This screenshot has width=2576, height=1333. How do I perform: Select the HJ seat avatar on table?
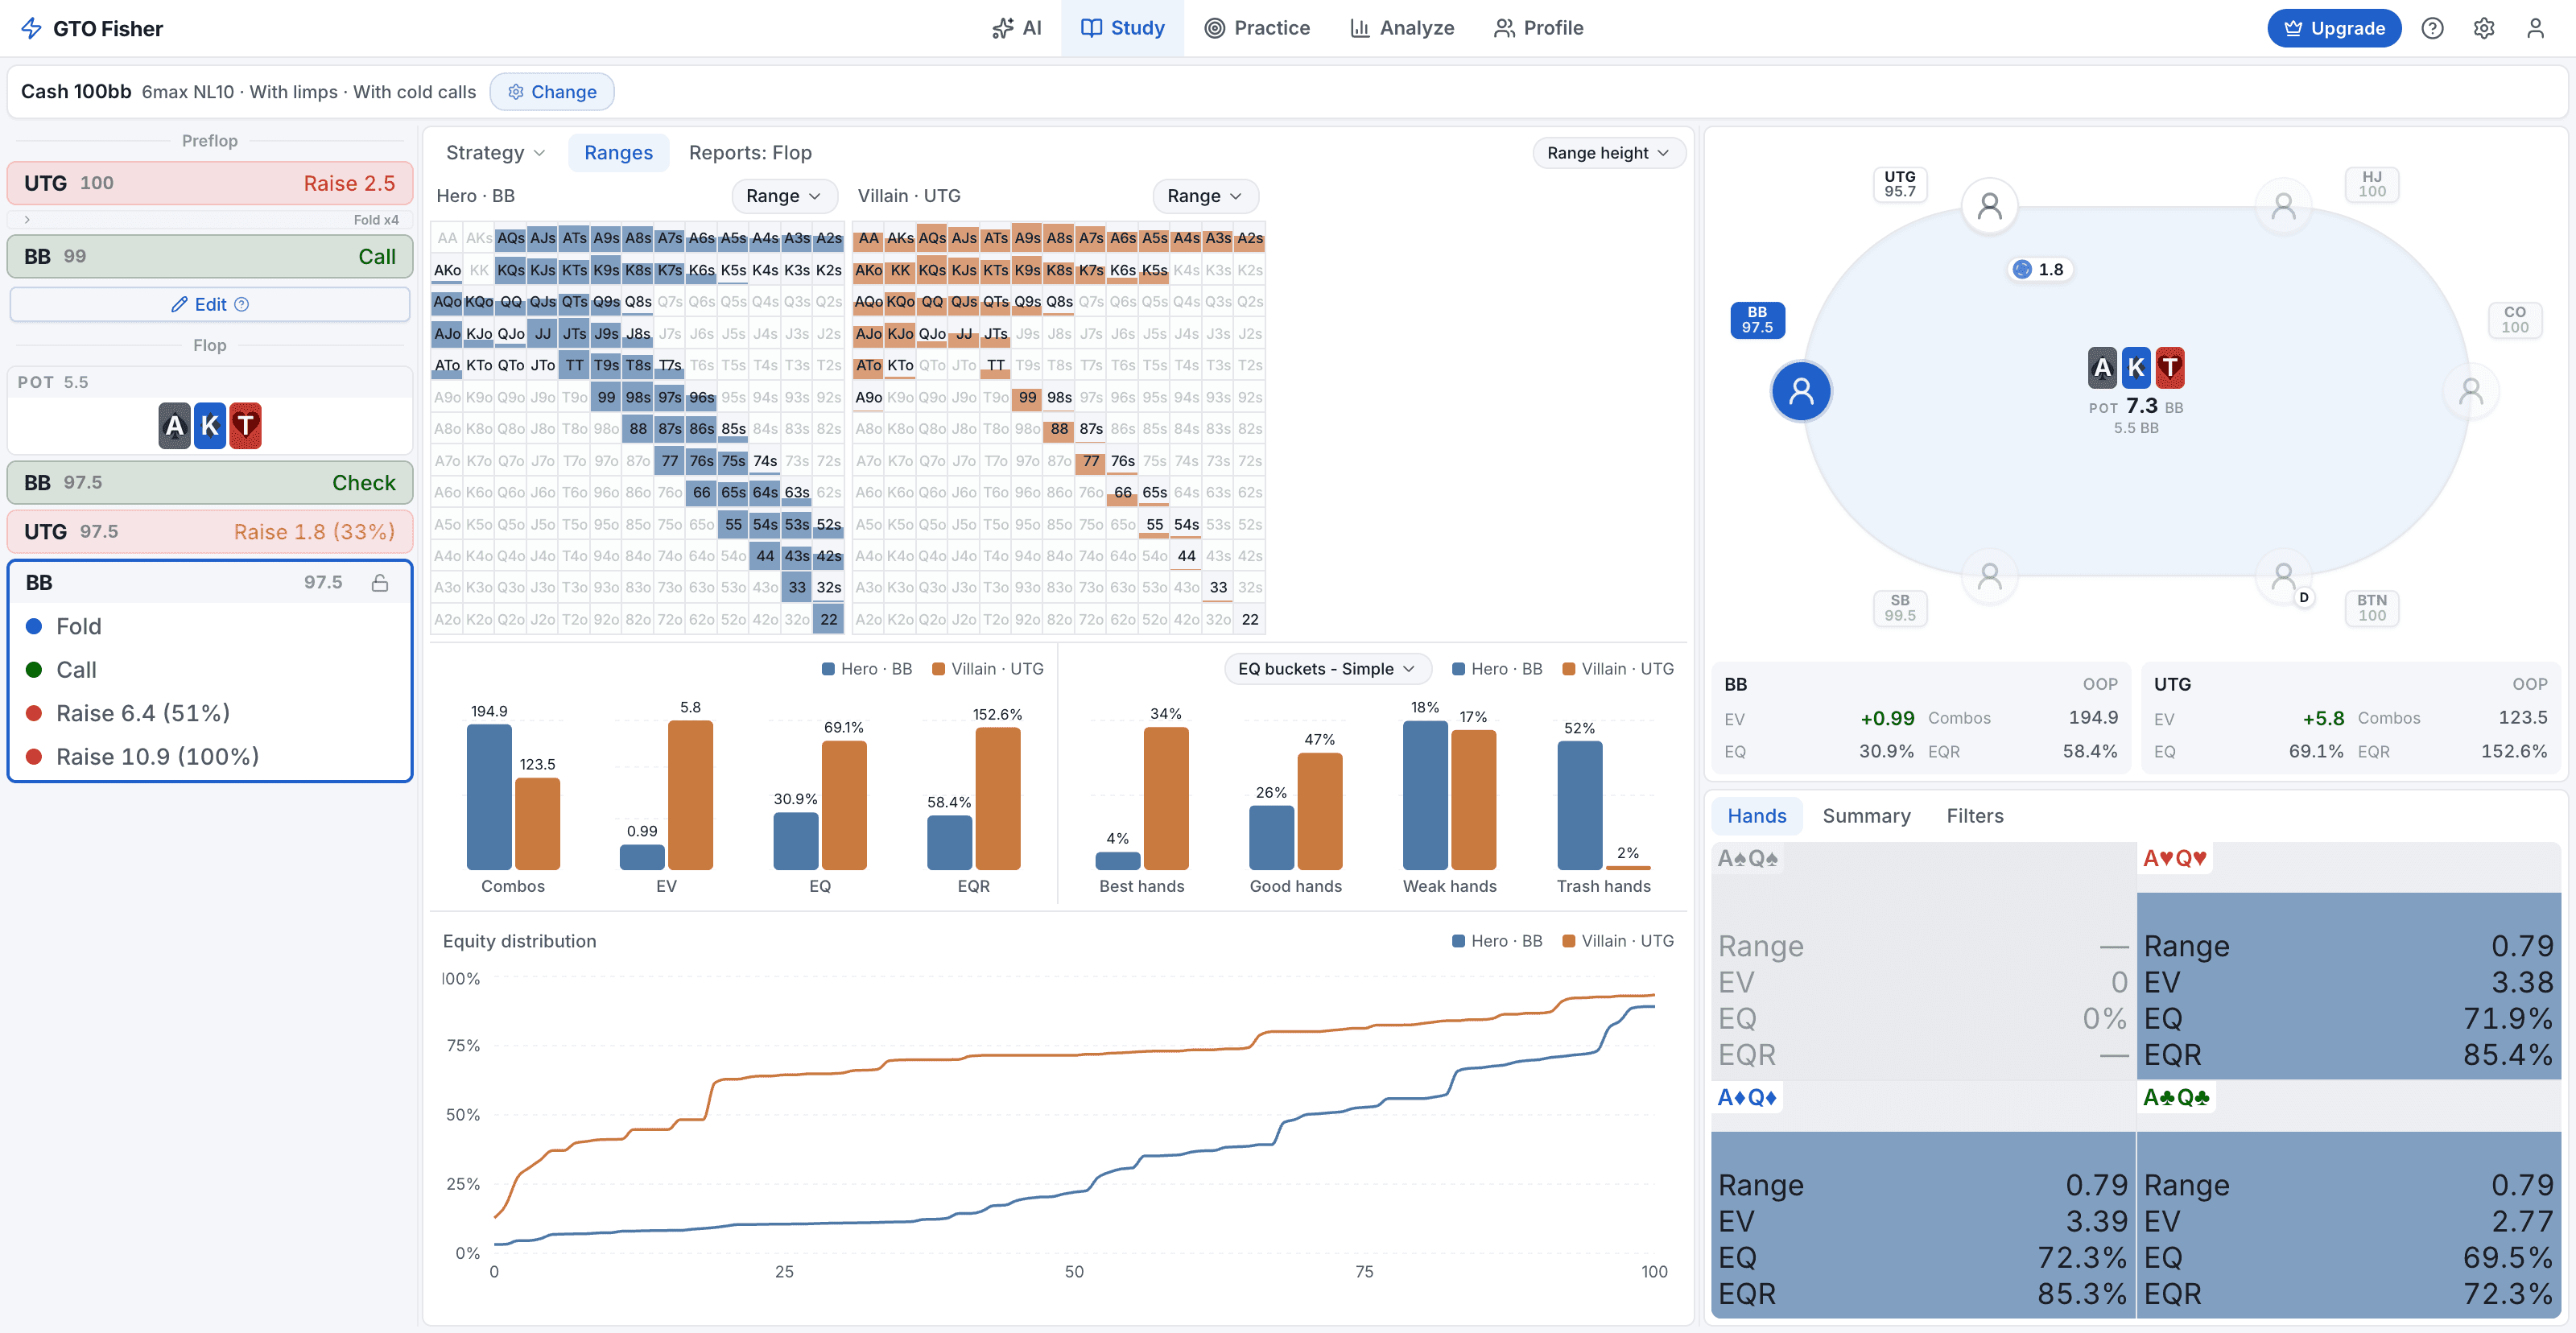[2283, 207]
